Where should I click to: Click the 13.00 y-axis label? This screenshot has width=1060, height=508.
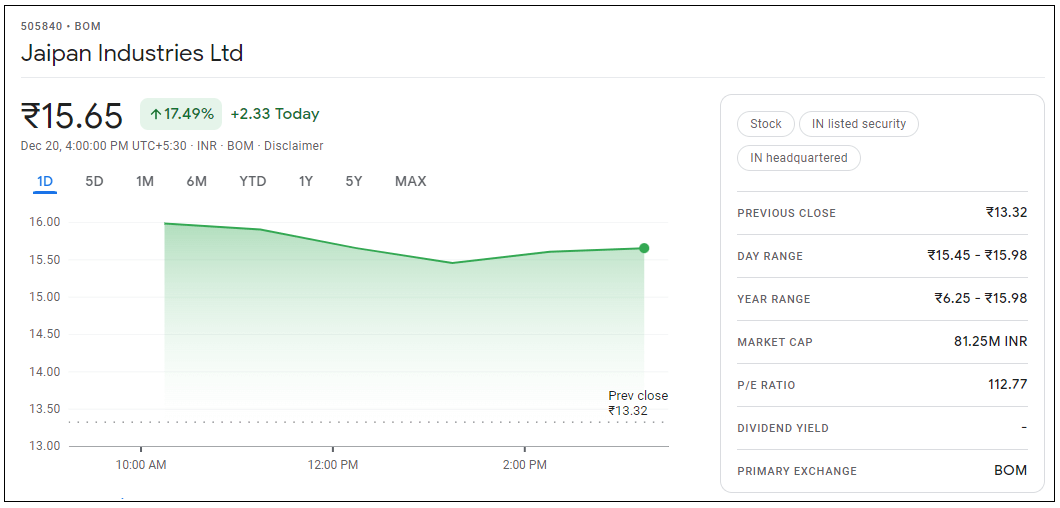coord(45,446)
